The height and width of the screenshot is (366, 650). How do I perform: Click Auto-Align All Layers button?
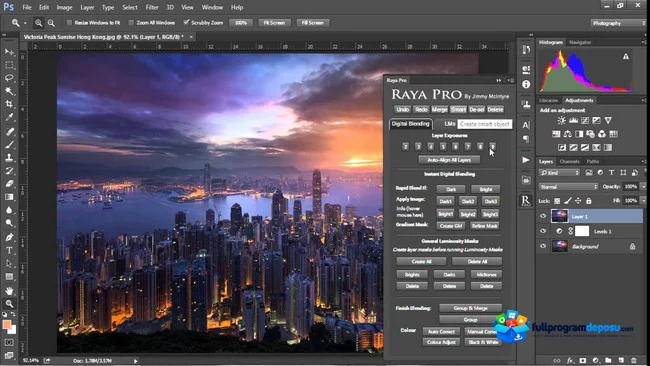pyautogui.click(x=449, y=160)
